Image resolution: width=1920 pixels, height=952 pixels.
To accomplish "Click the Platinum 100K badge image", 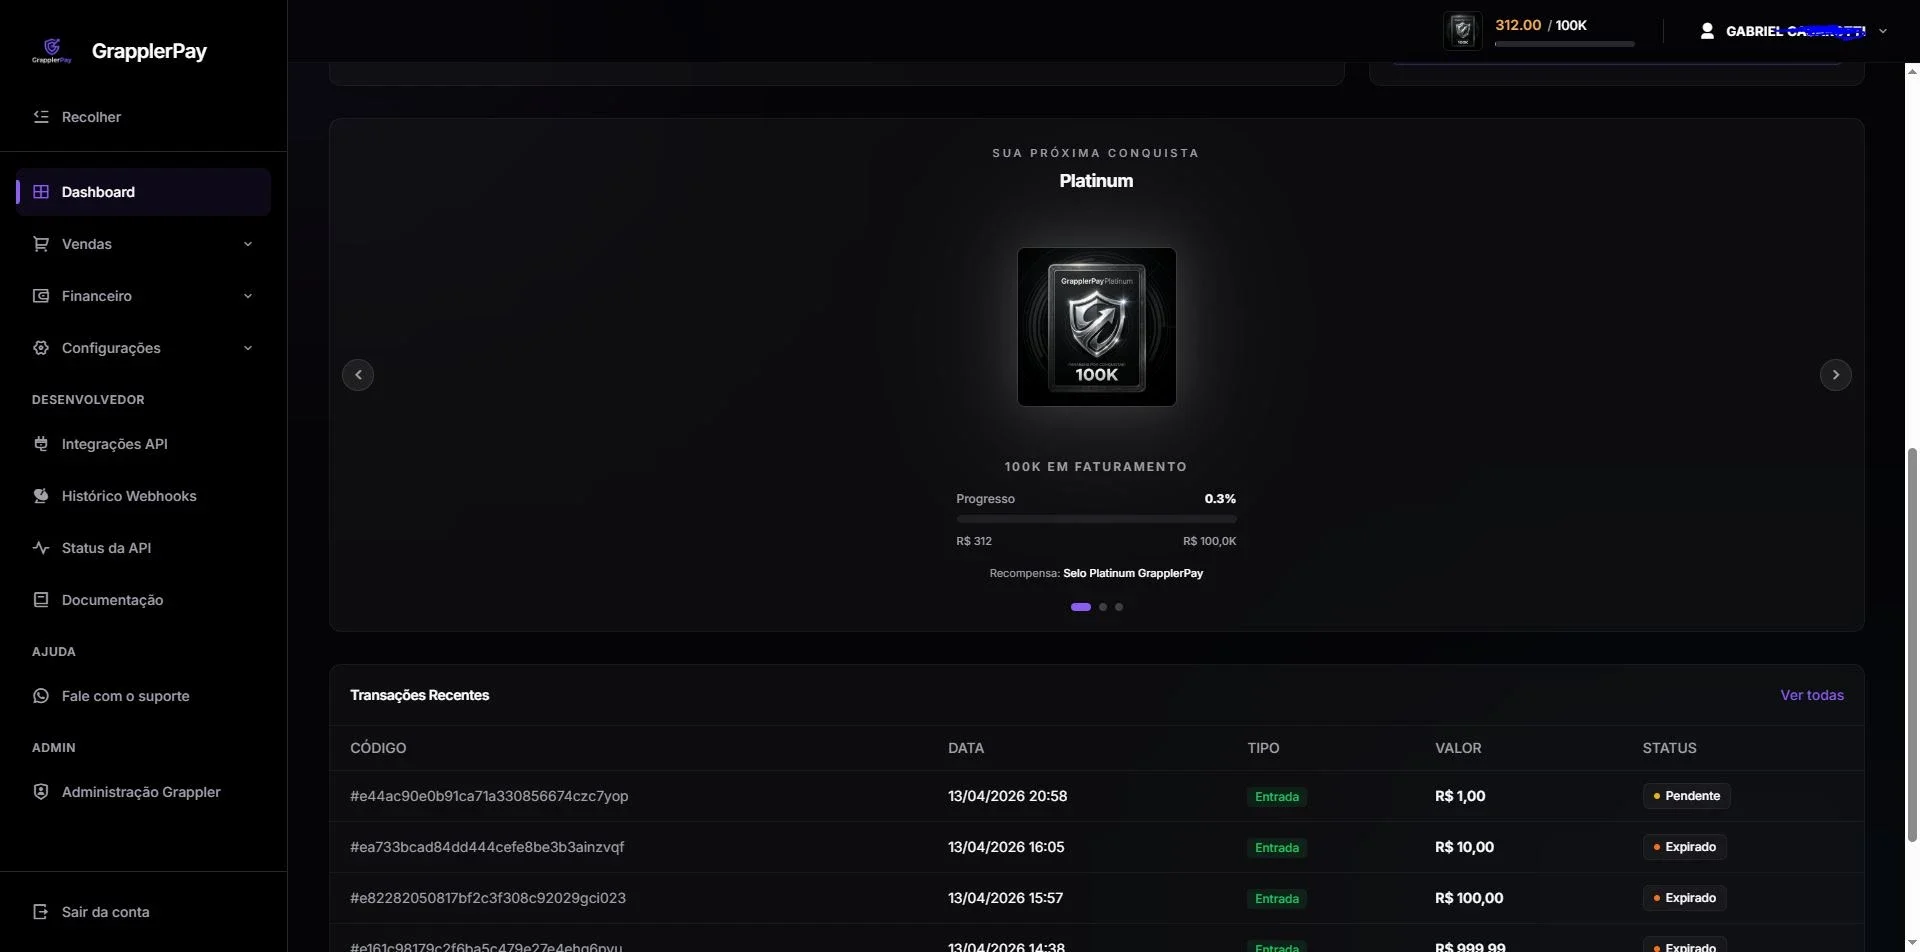I will point(1097,327).
